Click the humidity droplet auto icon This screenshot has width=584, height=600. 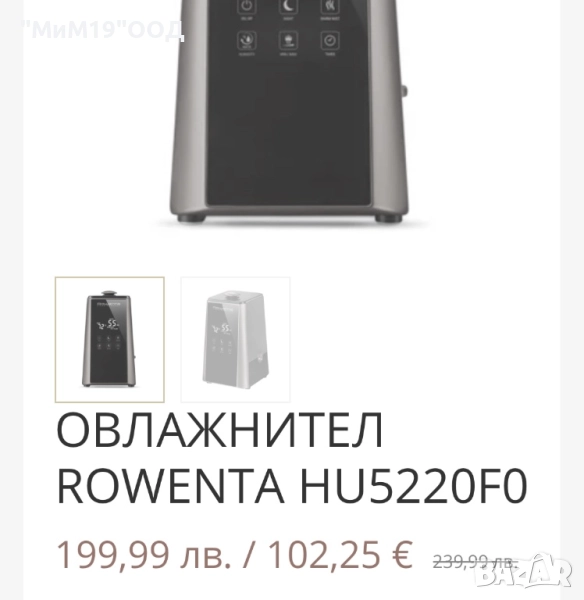tap(247, 40)
